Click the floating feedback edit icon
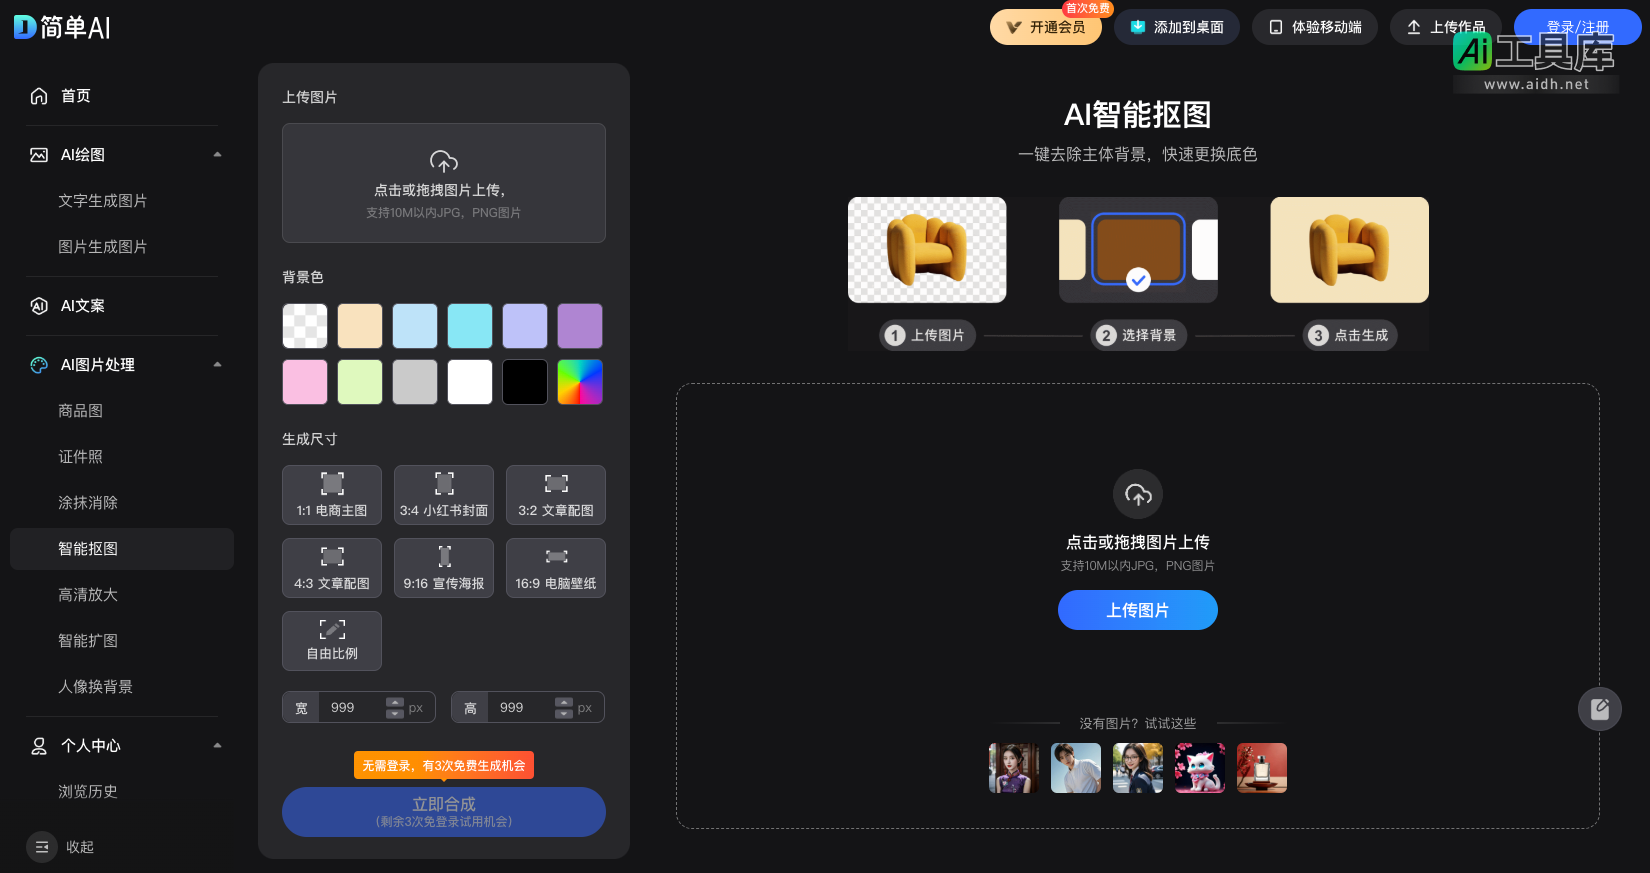The image size is (1650, 873). 1600,709
